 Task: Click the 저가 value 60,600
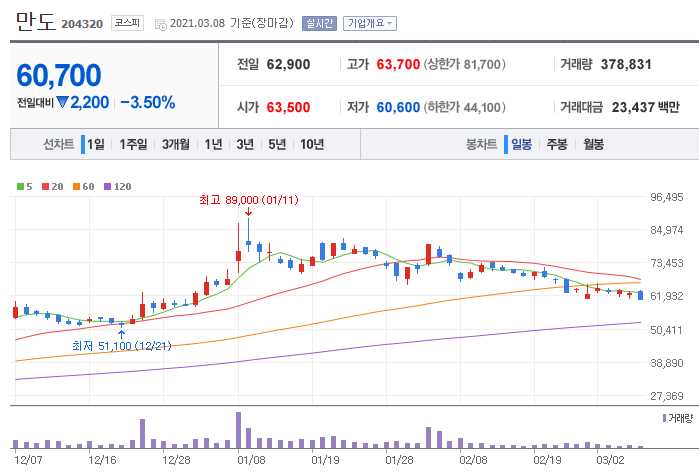click(x=398, y=107)
